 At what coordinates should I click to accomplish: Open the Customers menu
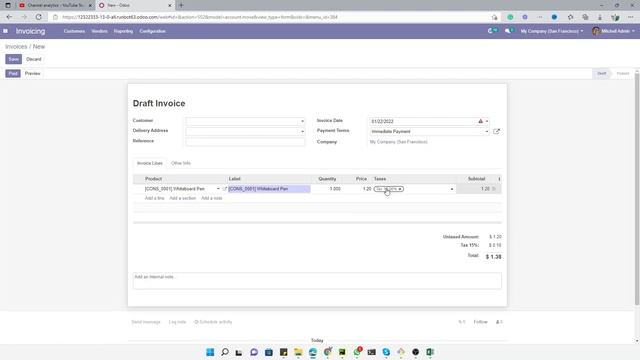(74, 31)
